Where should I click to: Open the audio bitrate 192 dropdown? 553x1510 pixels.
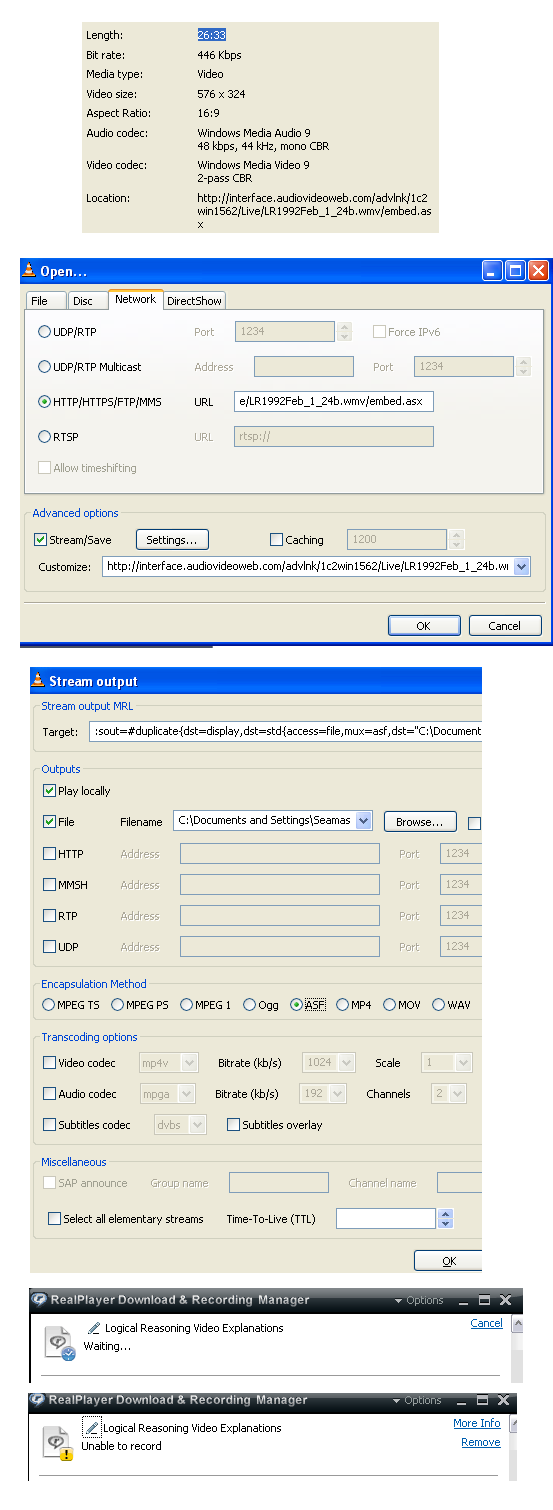coord(338,1094)
